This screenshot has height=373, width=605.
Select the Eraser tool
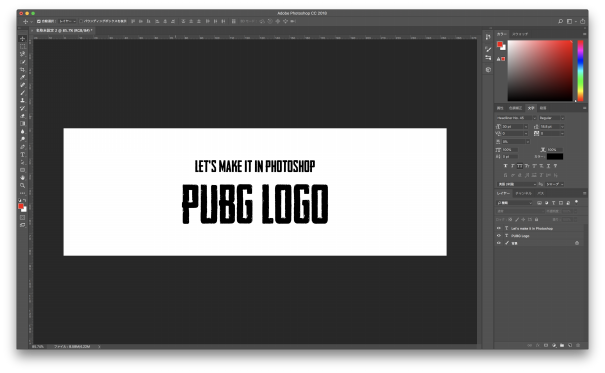[22, 116]
